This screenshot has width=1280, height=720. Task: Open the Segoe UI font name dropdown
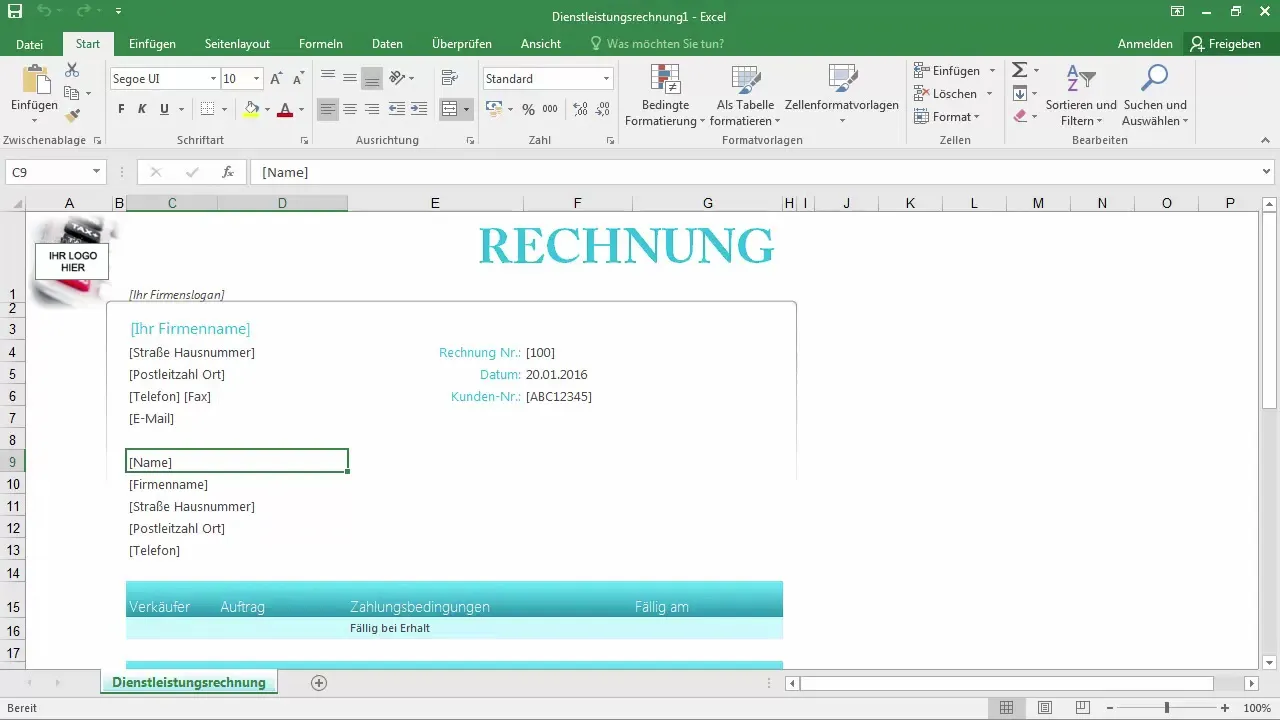213,78
